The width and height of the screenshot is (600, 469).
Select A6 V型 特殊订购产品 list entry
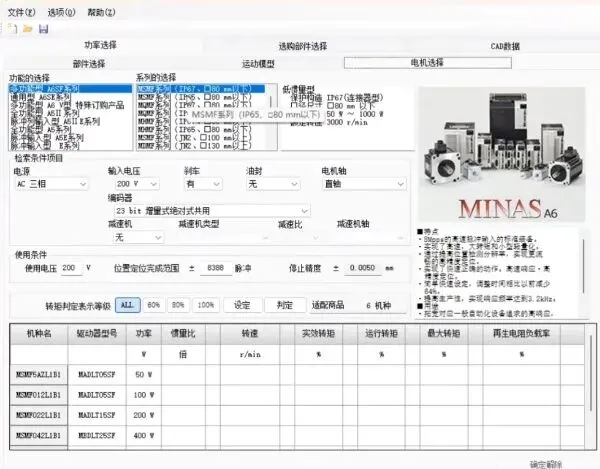[70, 105]
